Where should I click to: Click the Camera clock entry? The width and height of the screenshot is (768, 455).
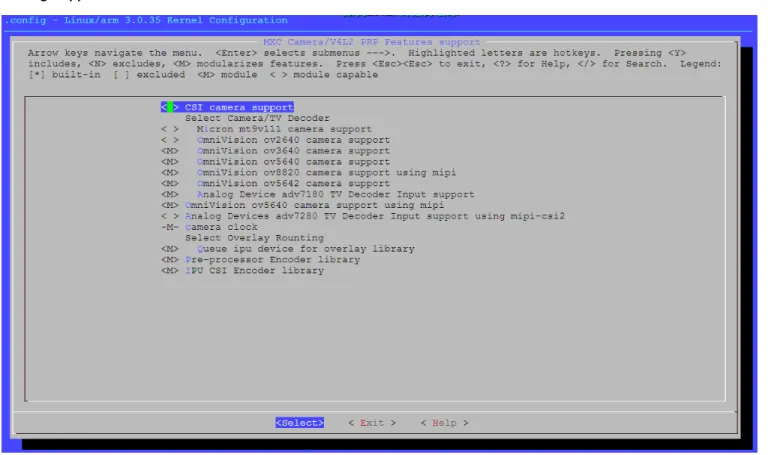click(221, 227)
